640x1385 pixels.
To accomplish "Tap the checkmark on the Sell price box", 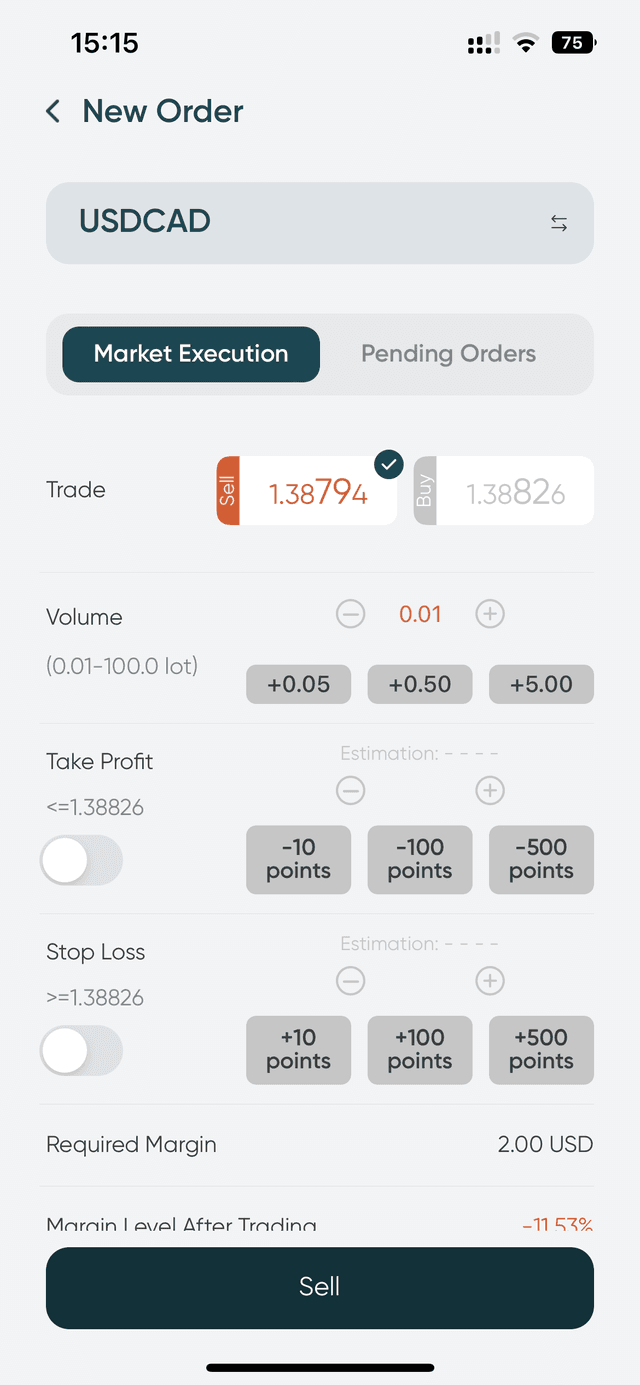I will click(x=388, y=464).
